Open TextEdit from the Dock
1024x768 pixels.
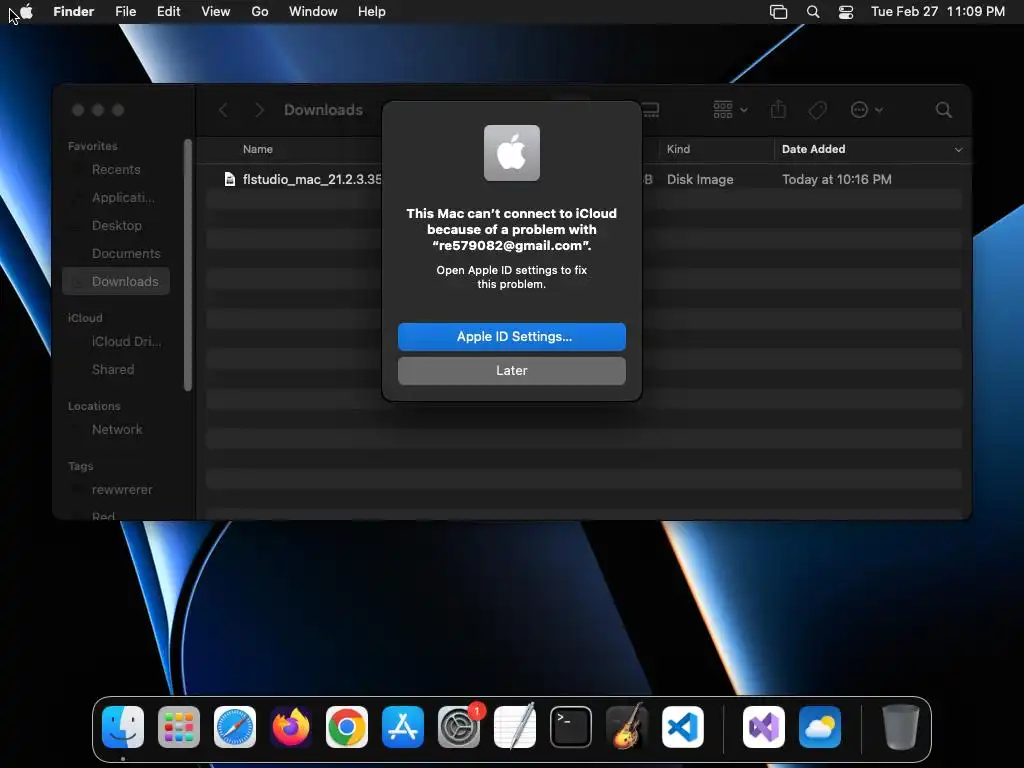tap(515, 727)
